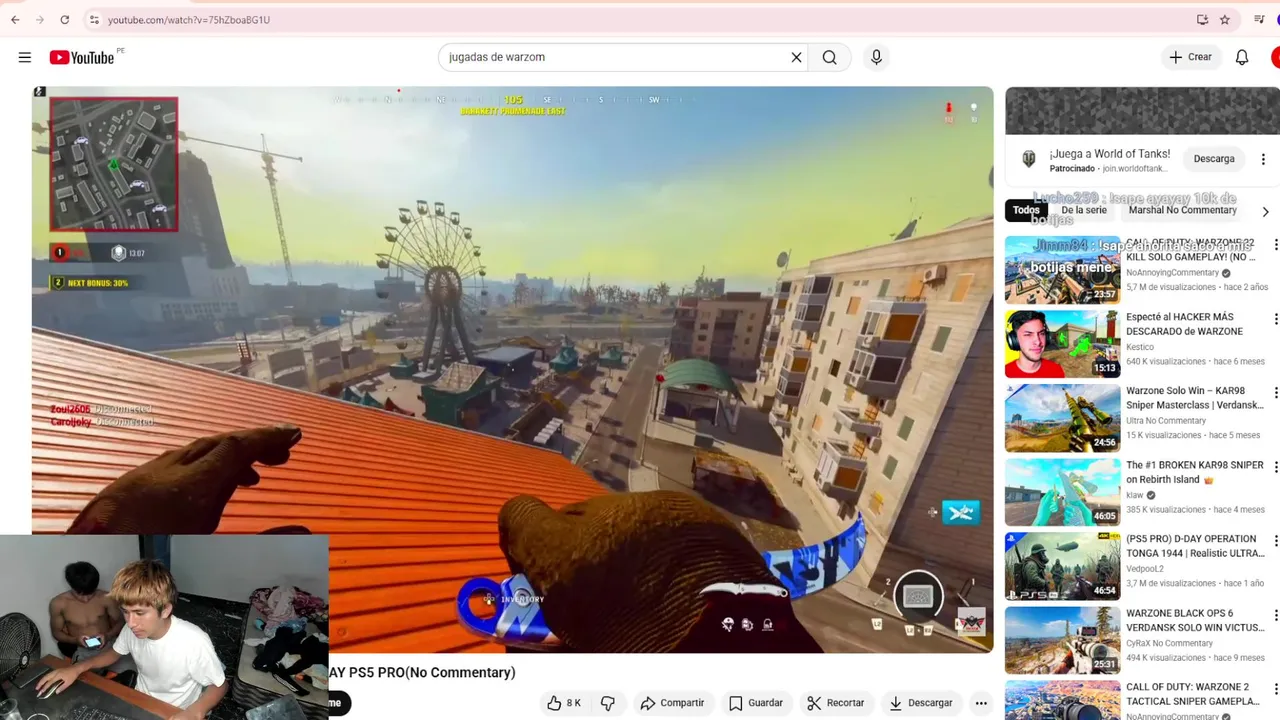The image size is (1280, 720).
Task: Open the 23:57 NoAnnoyingCommentary video thumbnail
Action: pyautogui.click(x=1062, y=270)
